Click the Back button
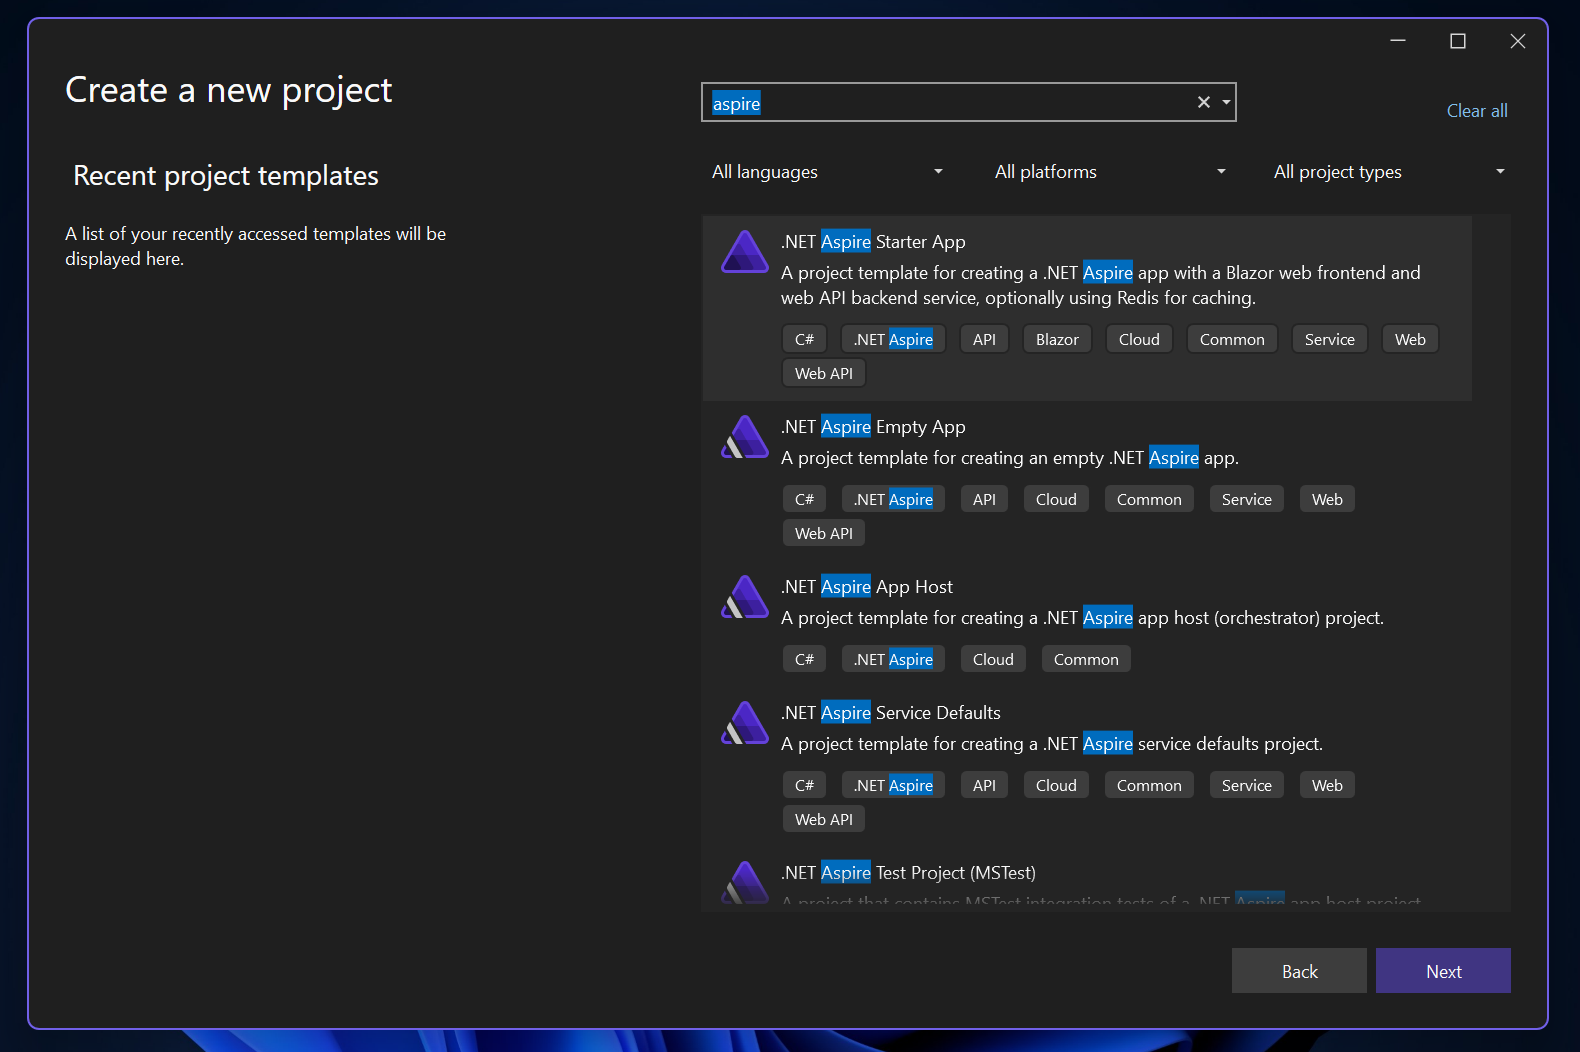Screen dimensions: 1580x1052 tap(1299, 971)
